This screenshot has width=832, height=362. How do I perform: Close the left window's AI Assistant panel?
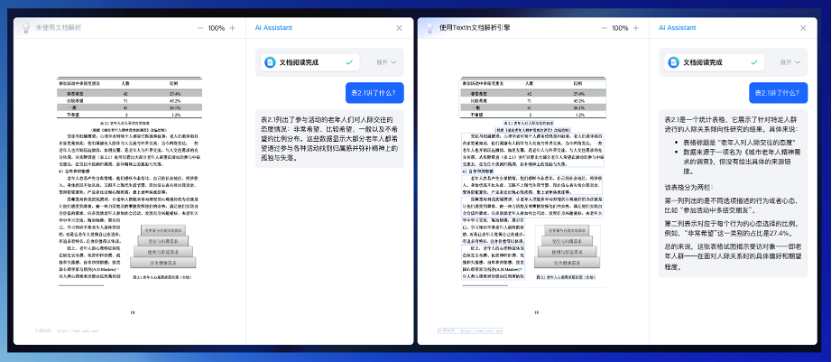[400, 28]
